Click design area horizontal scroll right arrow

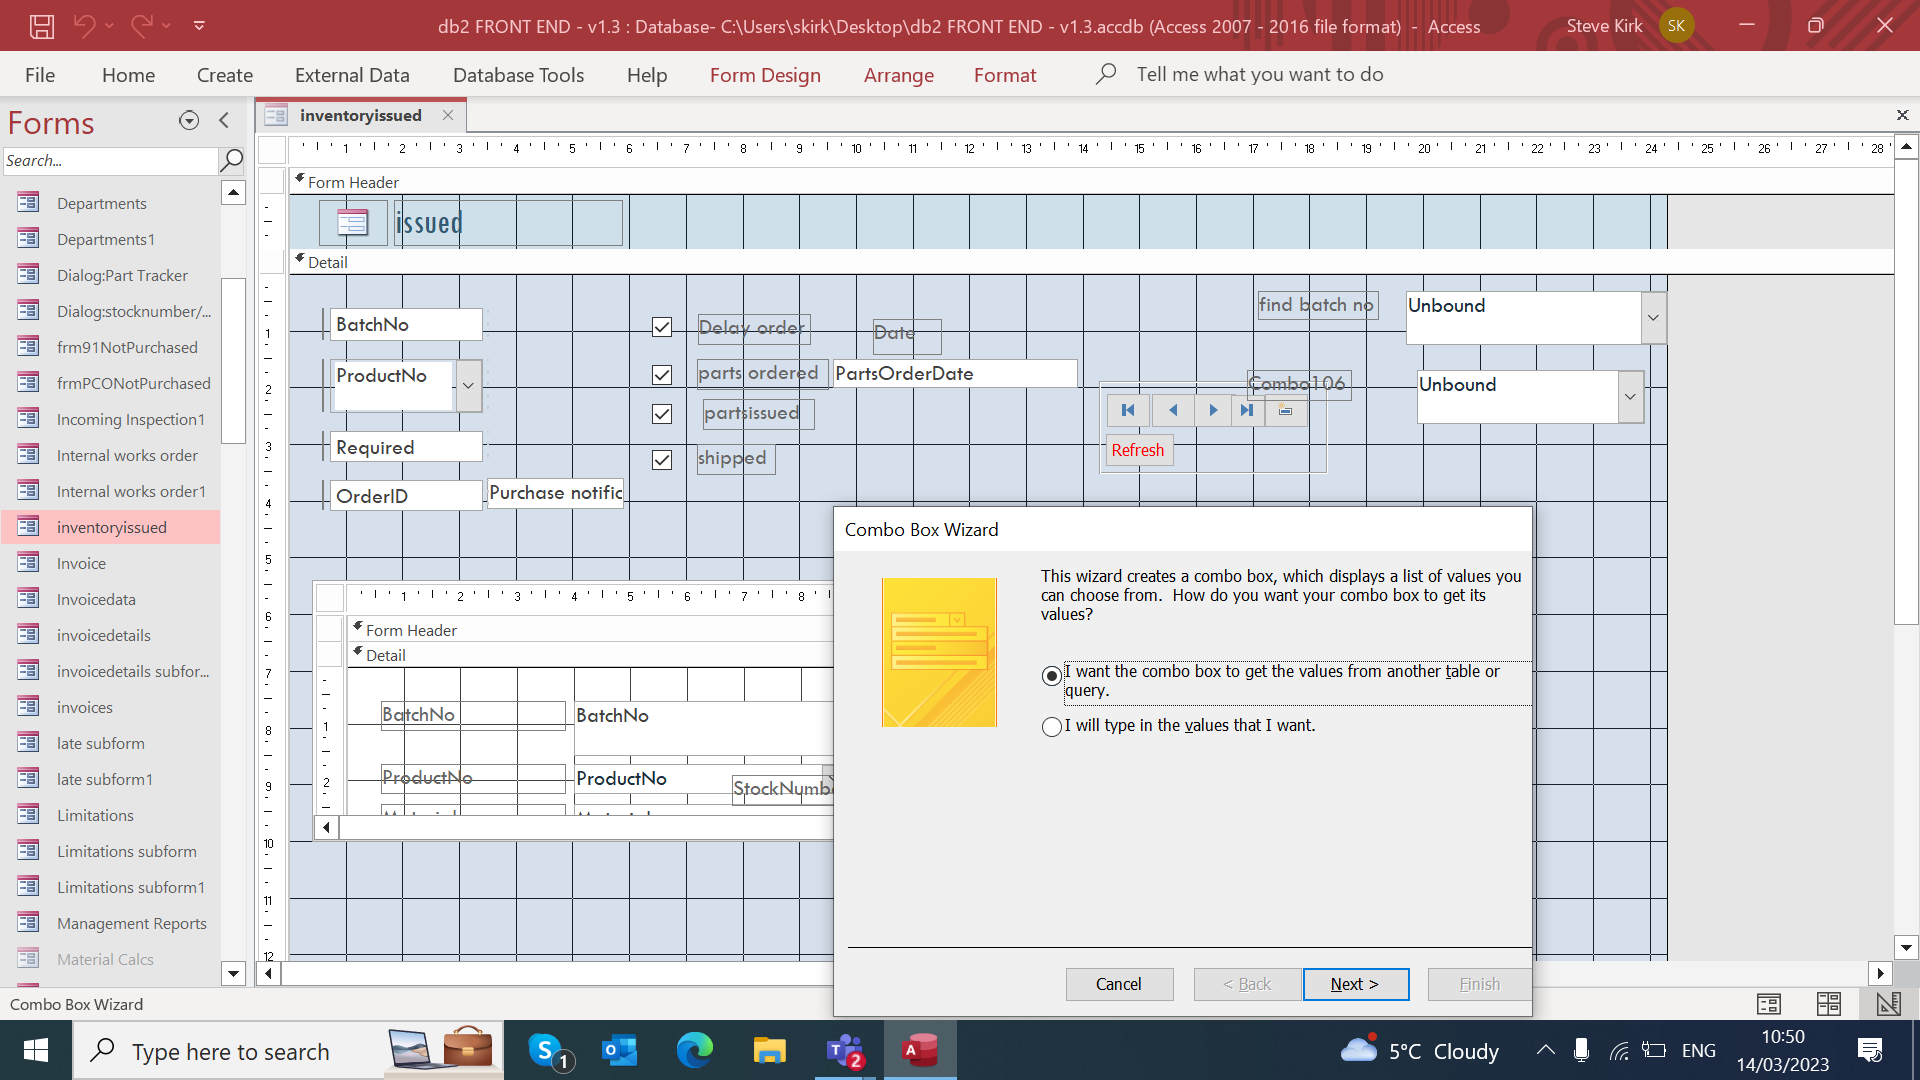1880,973
